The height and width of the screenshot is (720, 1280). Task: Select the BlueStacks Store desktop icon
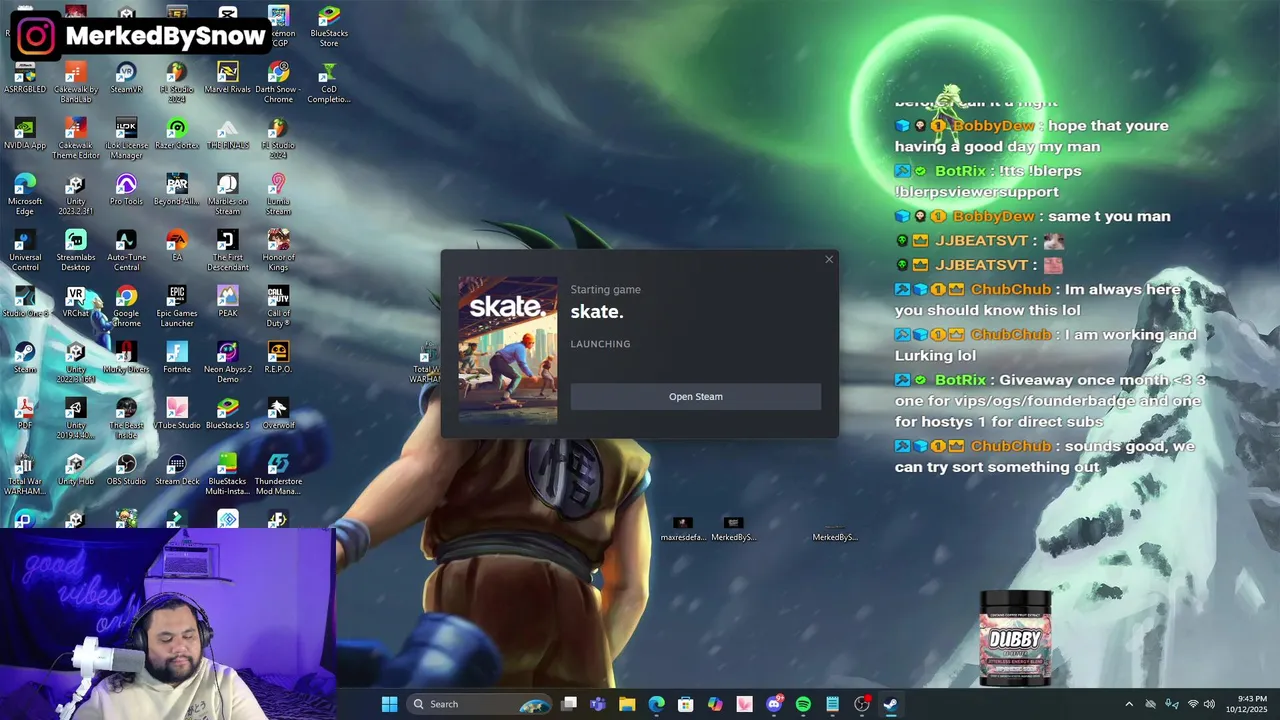coord(329,26)
